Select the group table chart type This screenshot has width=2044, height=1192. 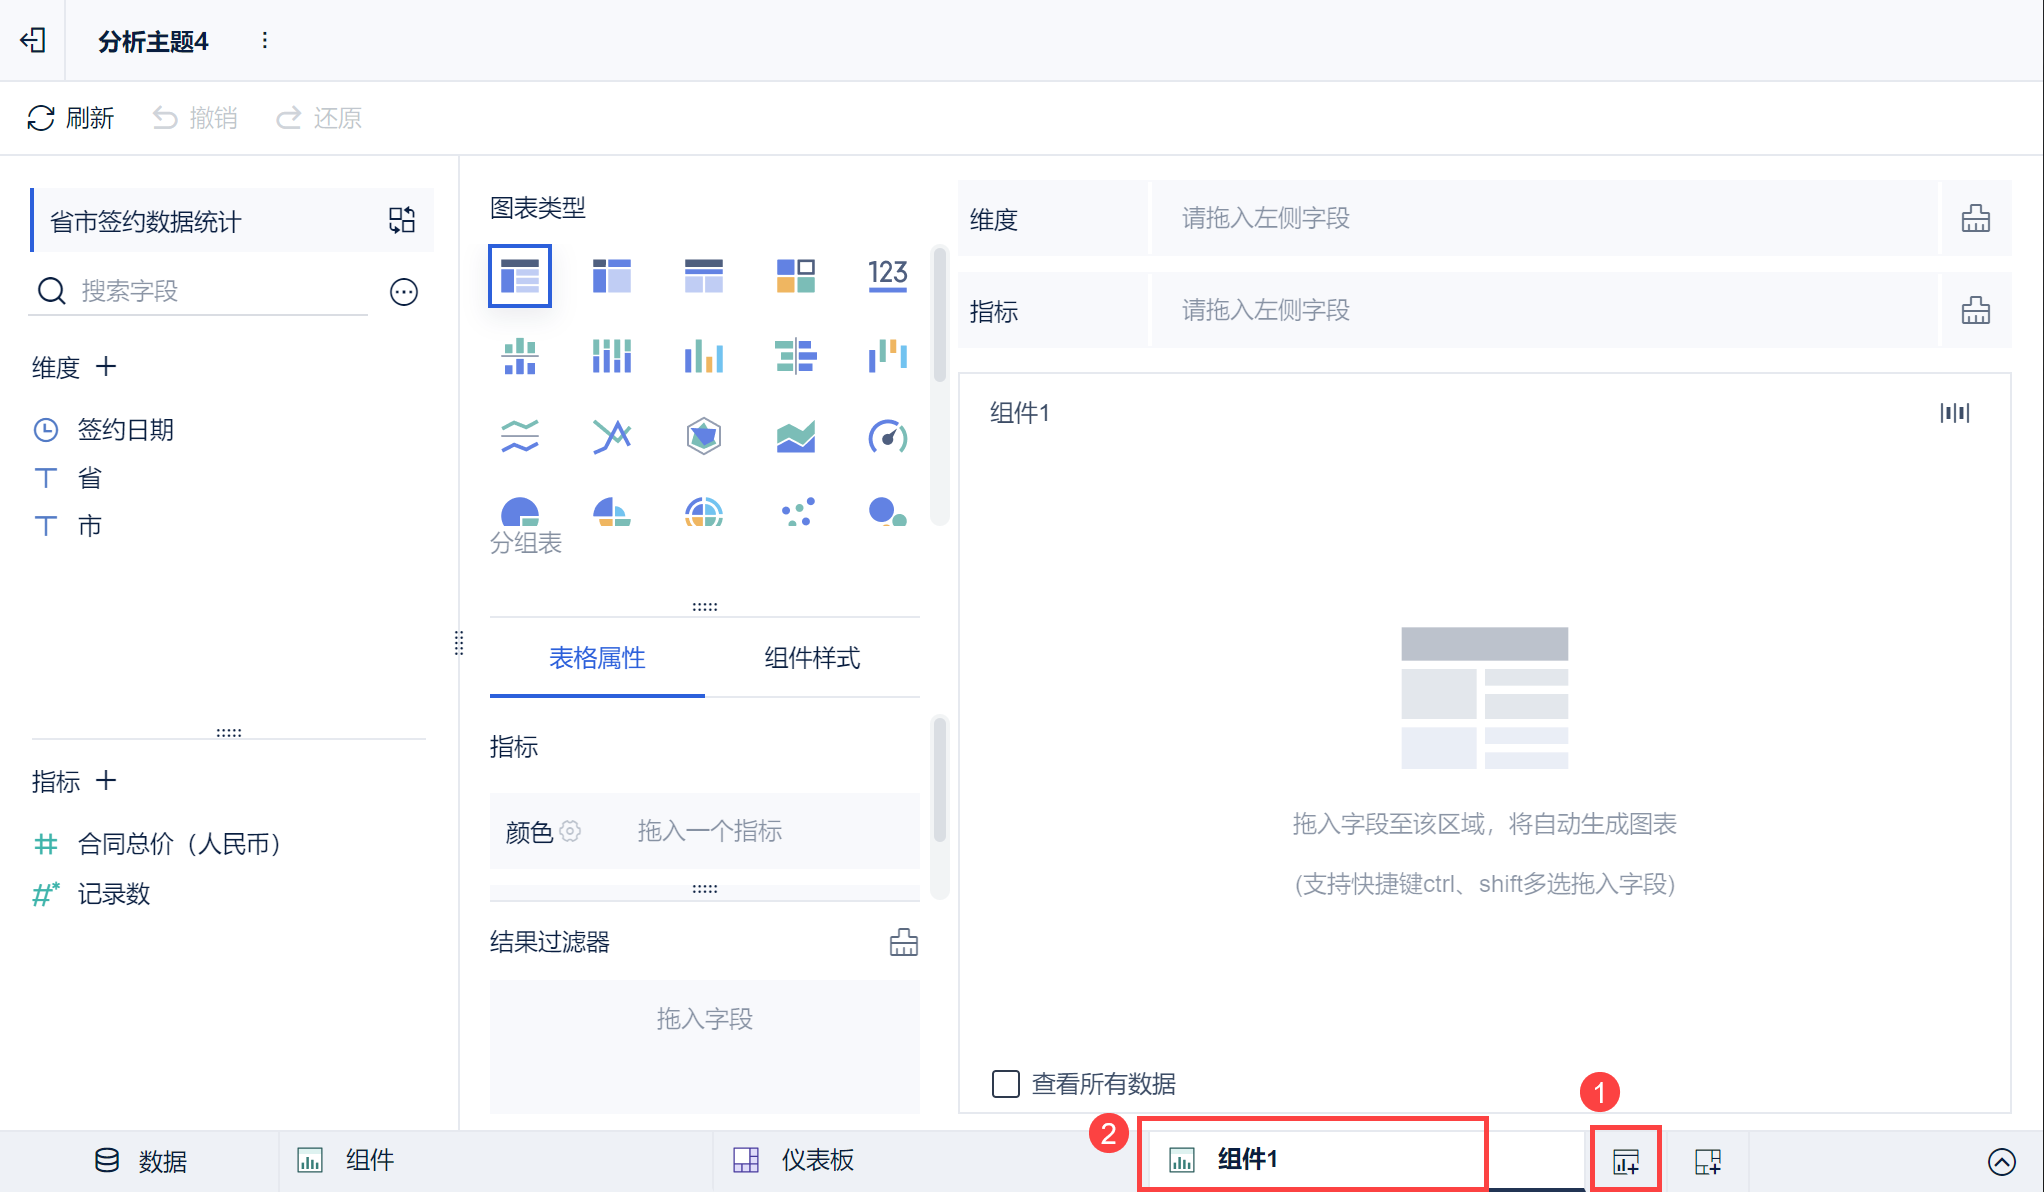[x=519, y=275]
